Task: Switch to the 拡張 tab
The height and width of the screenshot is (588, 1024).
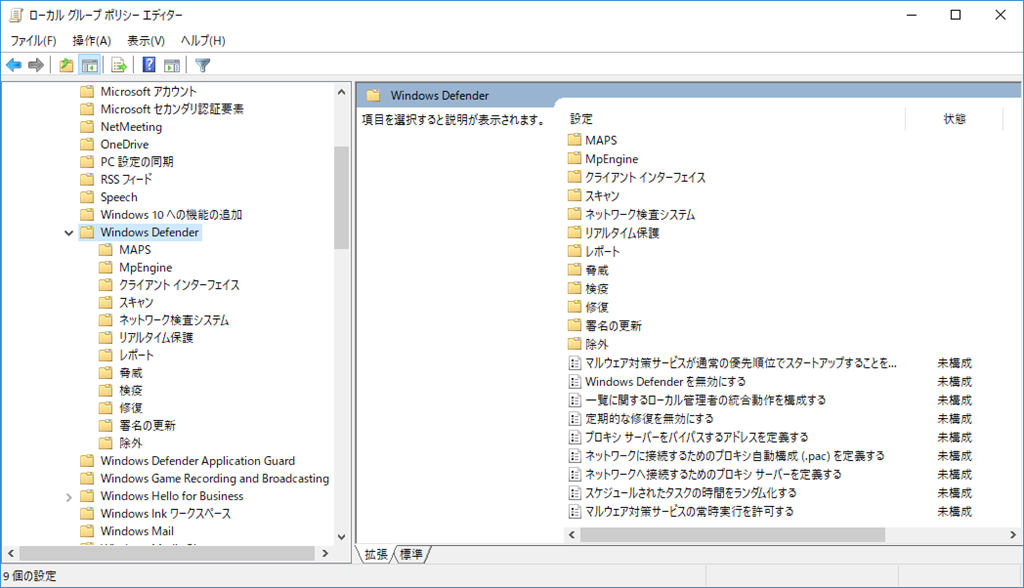Action: pos(376,554)
